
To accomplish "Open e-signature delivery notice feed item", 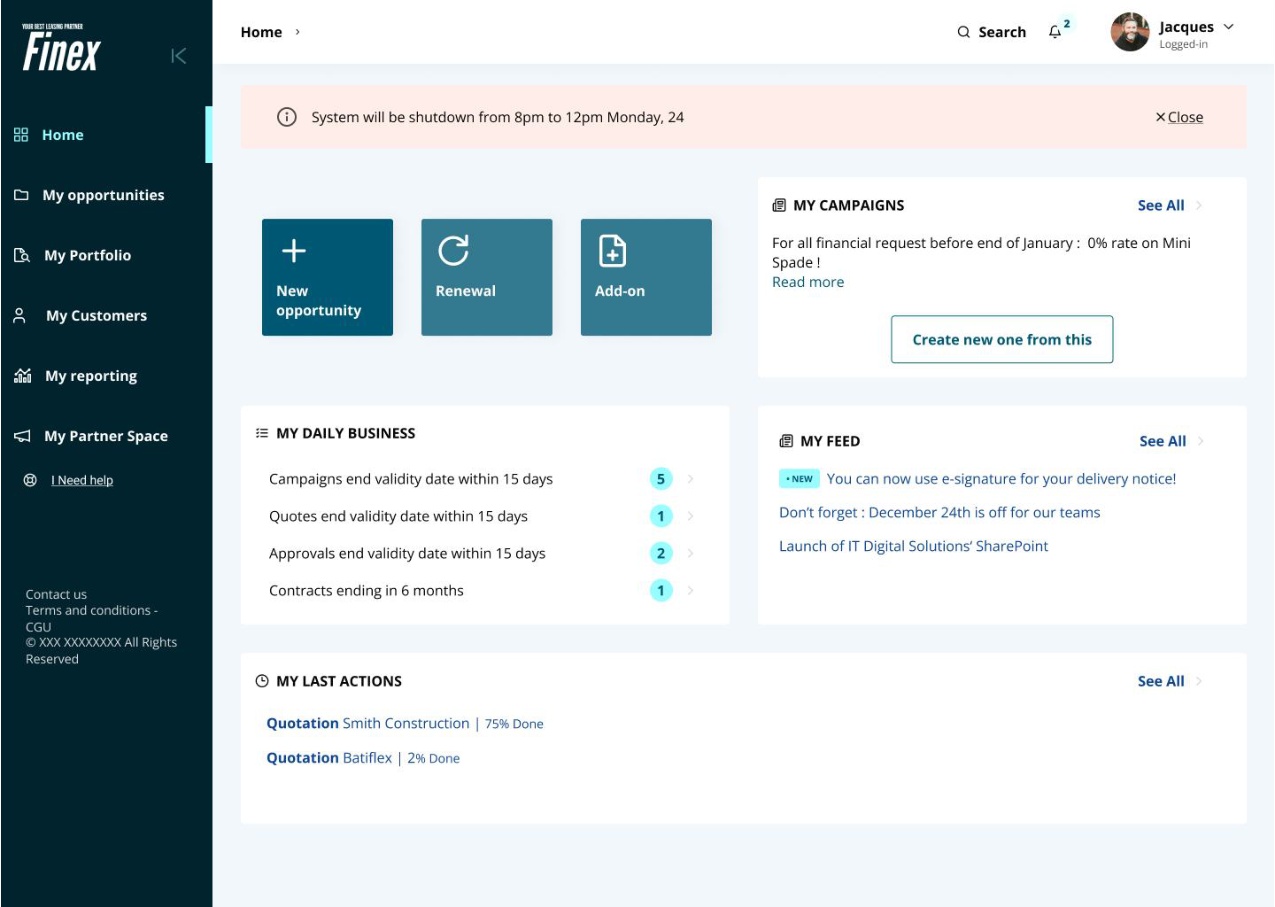I will (x=1001, y=479).
